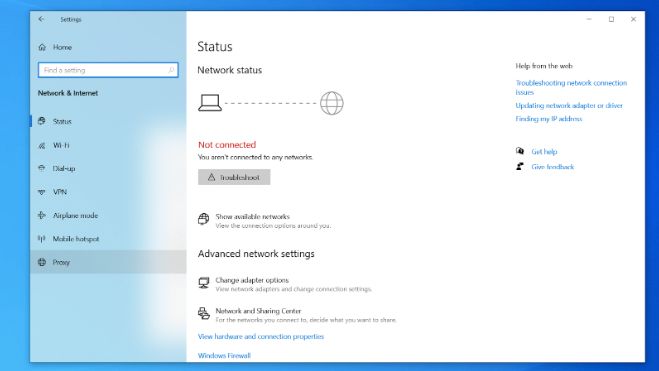The height and width of the screenshot is (371, 659).
Task: Focus the Find a setting search box
Action: [x=108, y=70]
